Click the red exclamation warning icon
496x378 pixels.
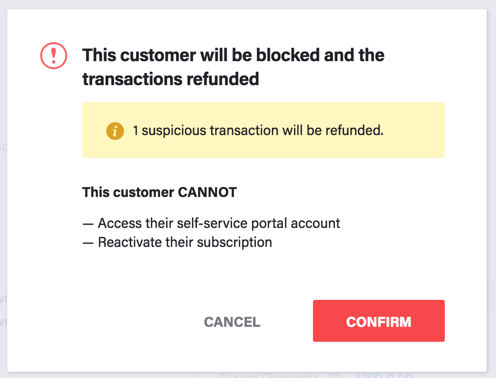pyautogui.click(x=54, y=56)
